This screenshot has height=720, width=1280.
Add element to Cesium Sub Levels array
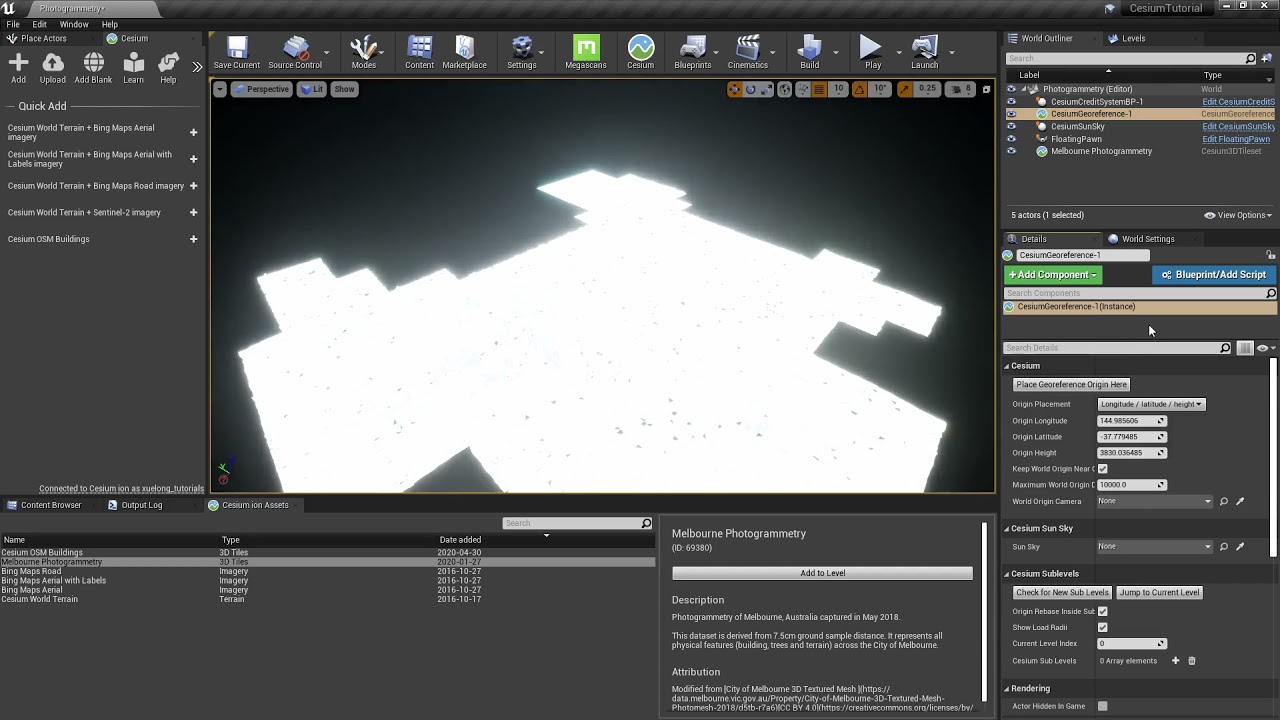(1175, 660)
